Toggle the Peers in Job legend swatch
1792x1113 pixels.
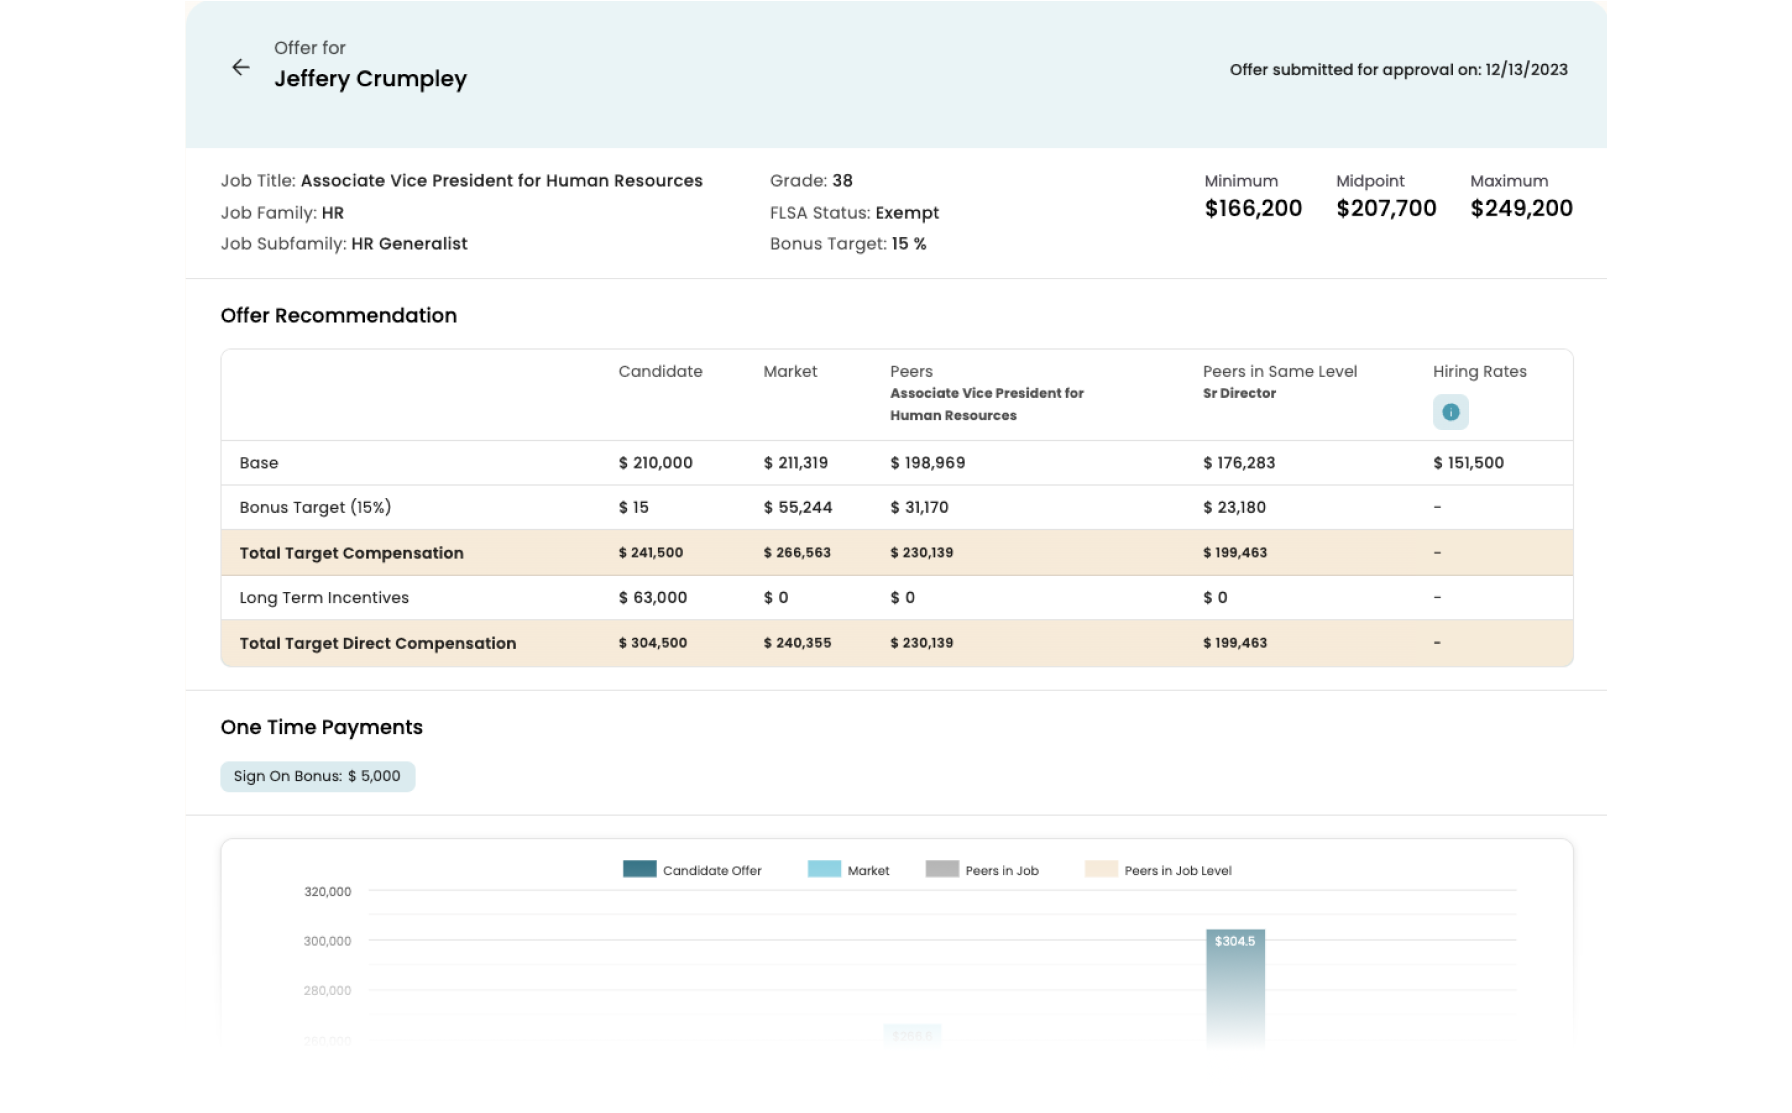coord(941,869)
